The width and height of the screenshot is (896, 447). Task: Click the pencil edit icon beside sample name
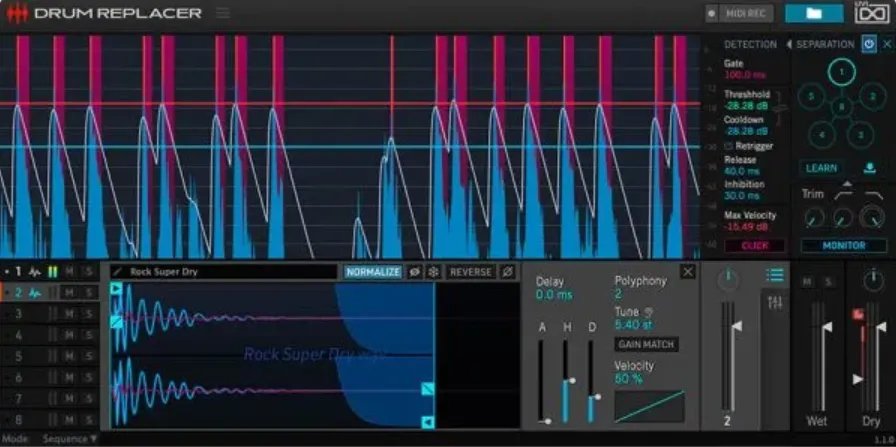117,272
